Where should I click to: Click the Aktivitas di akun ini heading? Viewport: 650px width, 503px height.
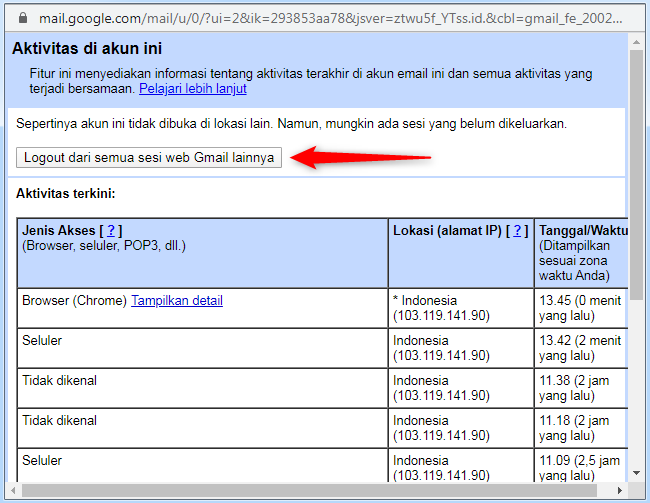click(87, 49)
